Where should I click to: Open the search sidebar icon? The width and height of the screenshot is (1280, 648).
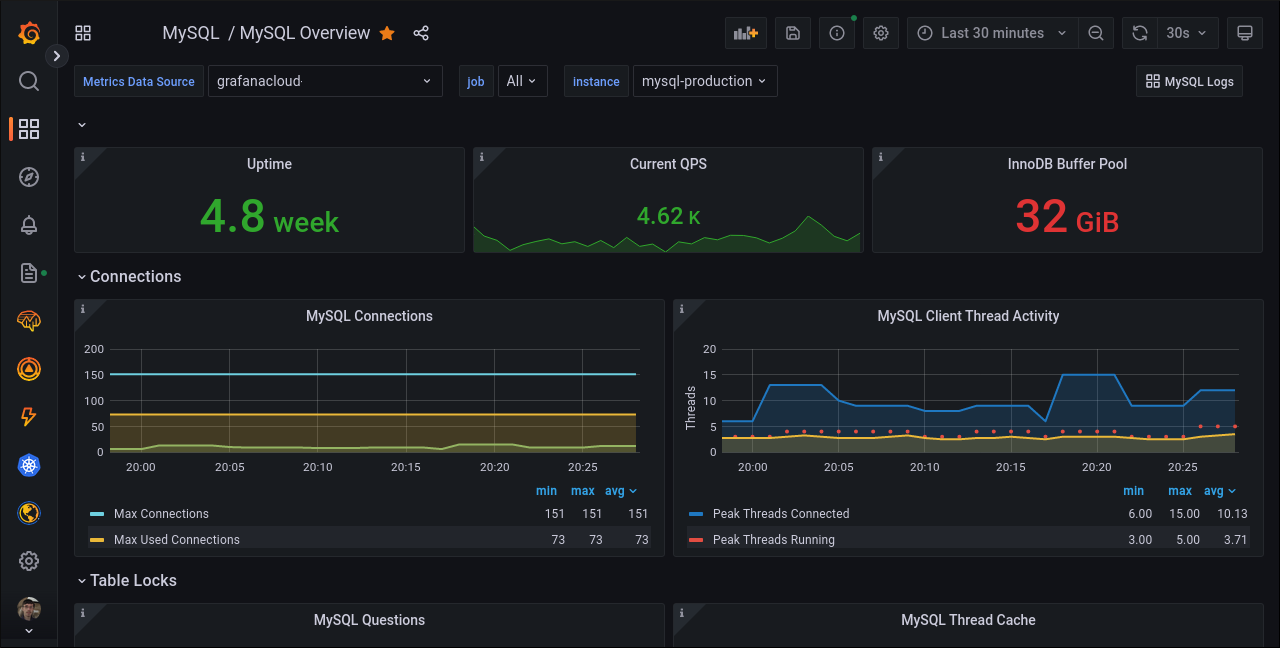tap(29, 80)
